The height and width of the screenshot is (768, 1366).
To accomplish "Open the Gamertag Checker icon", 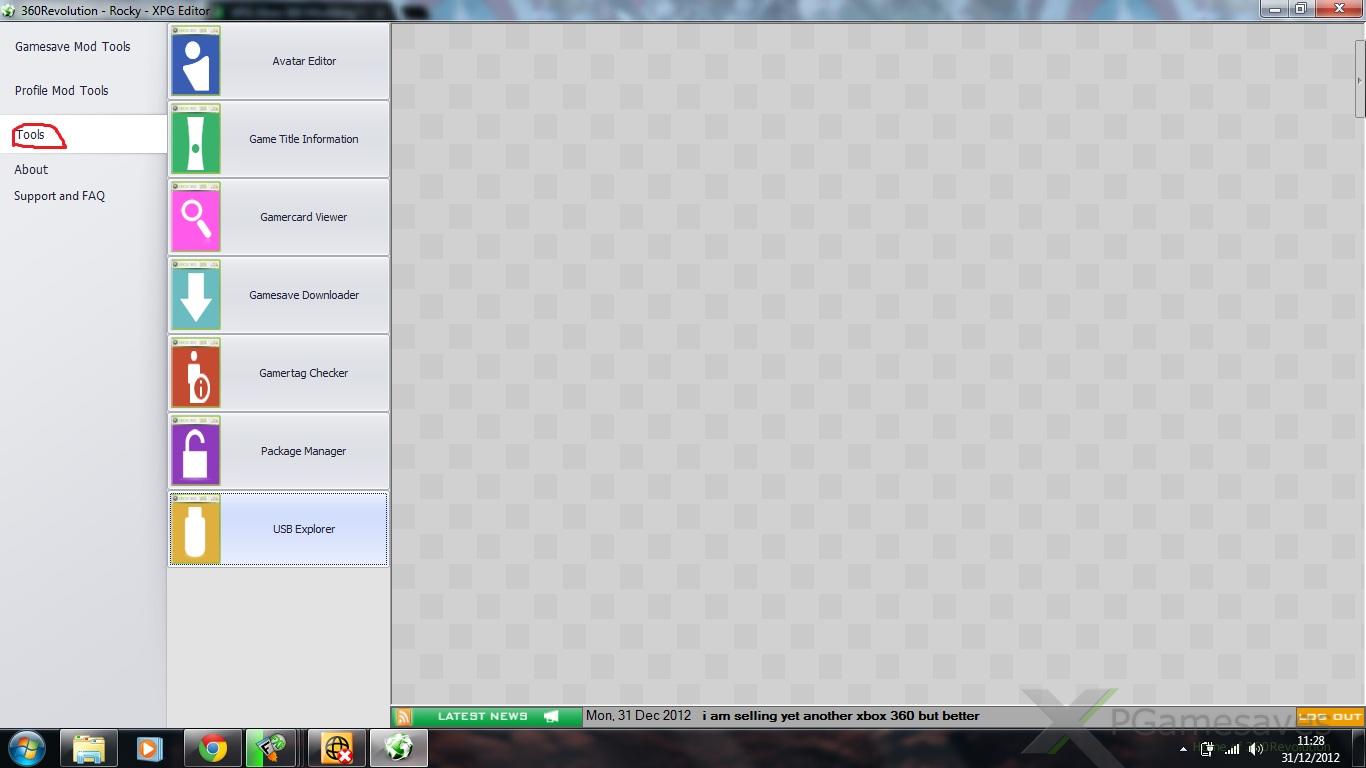I will coord(196,373).
